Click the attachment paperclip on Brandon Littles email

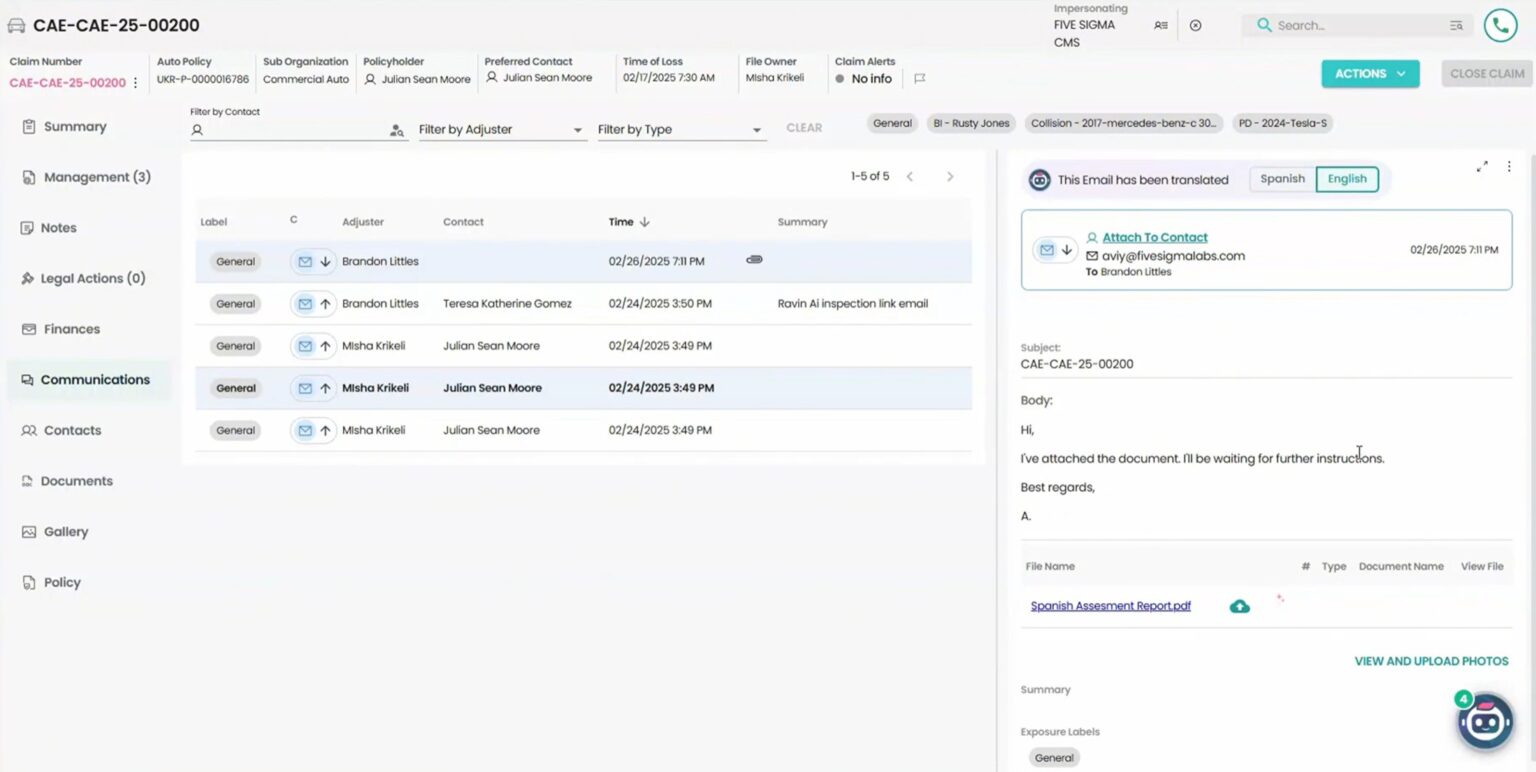pyautogui.click(x=754, y=259)
